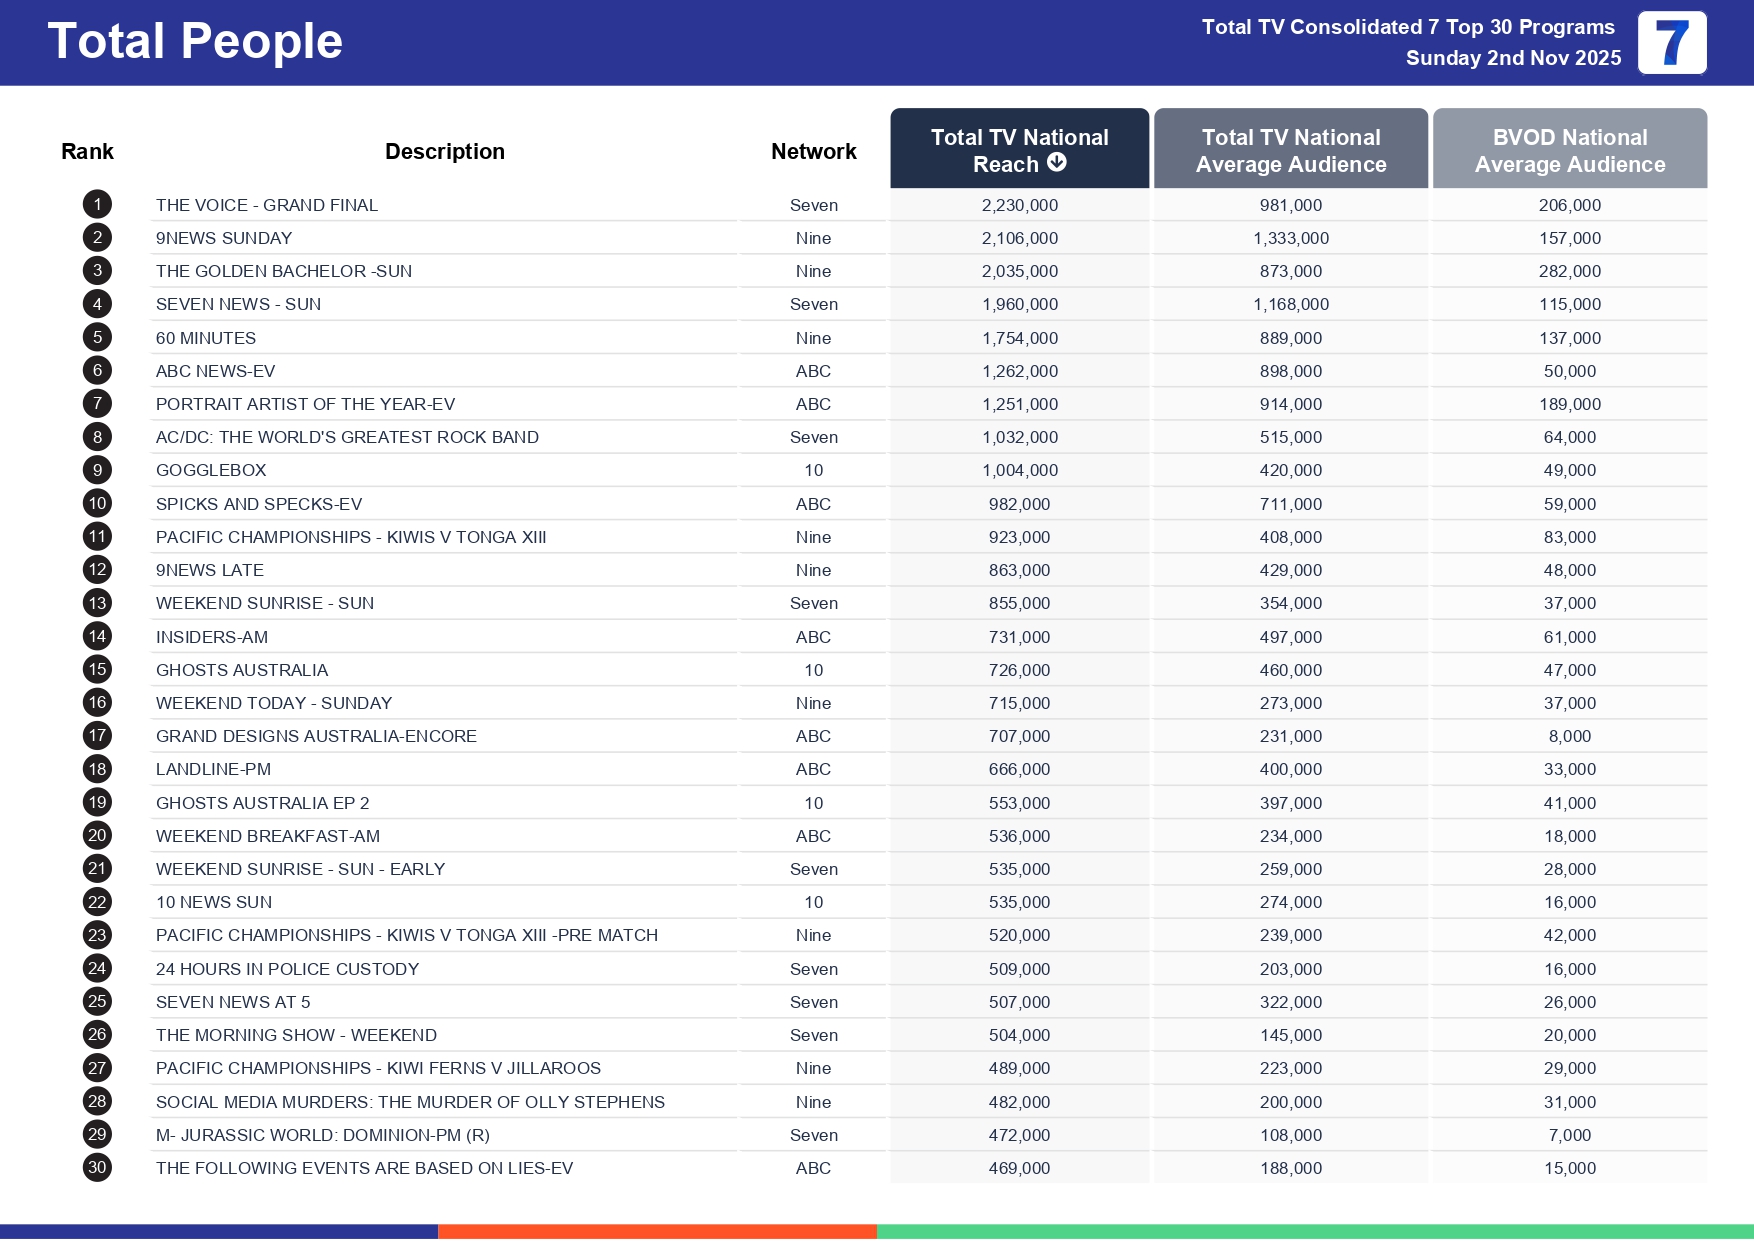Image resolution: width=1754 pixels, height=1241 pixels.
Task: Select the rank 30 circle badge
Action: [97, 1168]
